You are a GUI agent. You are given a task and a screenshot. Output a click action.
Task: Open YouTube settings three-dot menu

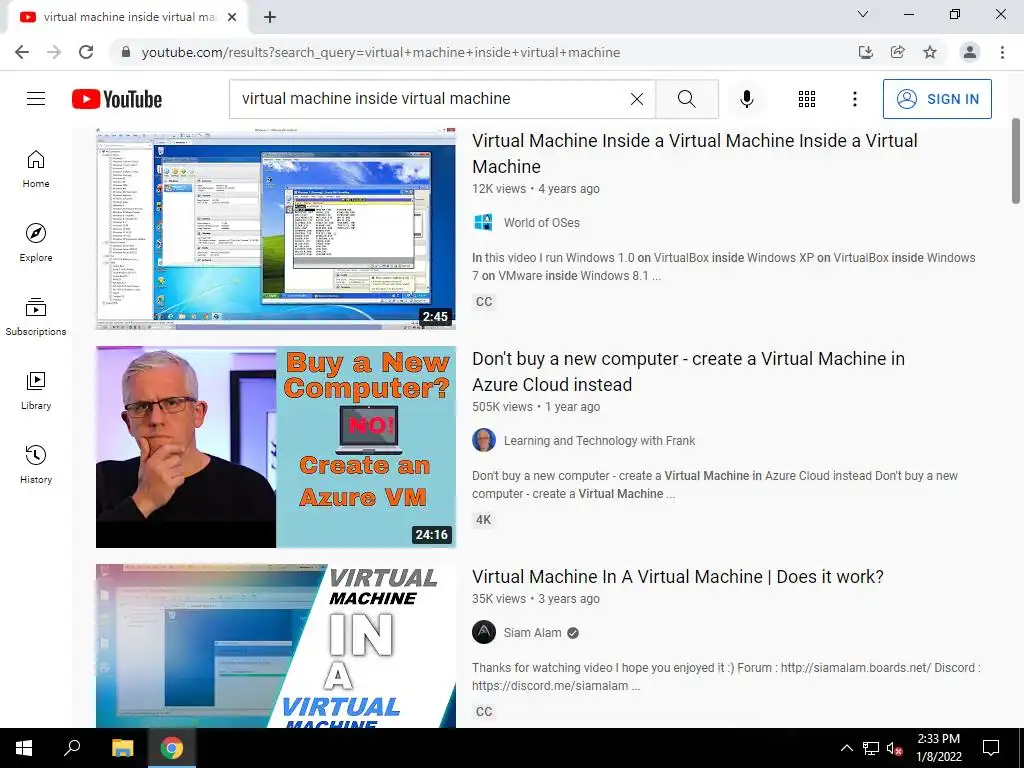pos(854,99)
